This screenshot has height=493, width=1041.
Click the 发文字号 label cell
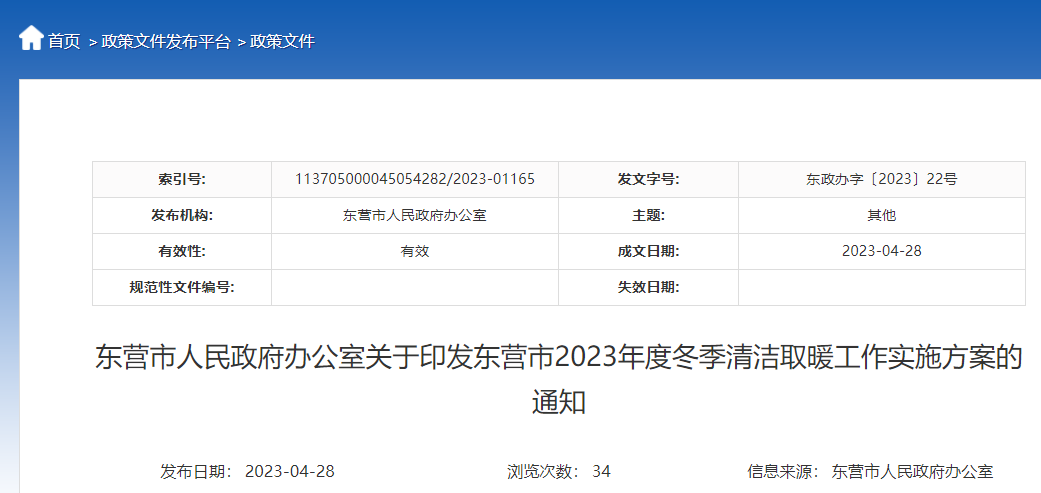point(648,180)
